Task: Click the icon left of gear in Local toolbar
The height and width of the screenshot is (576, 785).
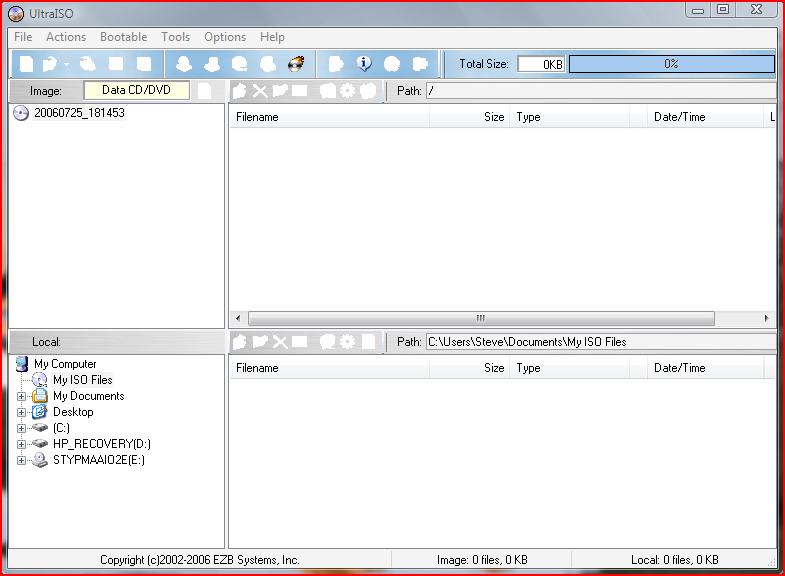Action: [328, 342]
